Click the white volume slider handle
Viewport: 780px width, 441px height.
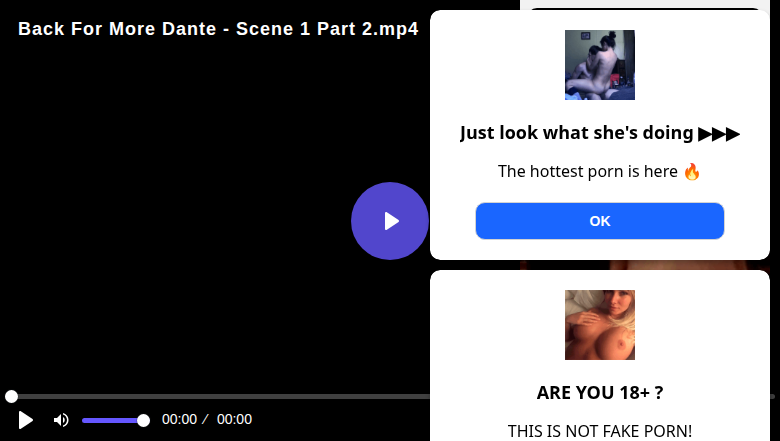coord(143,420)
